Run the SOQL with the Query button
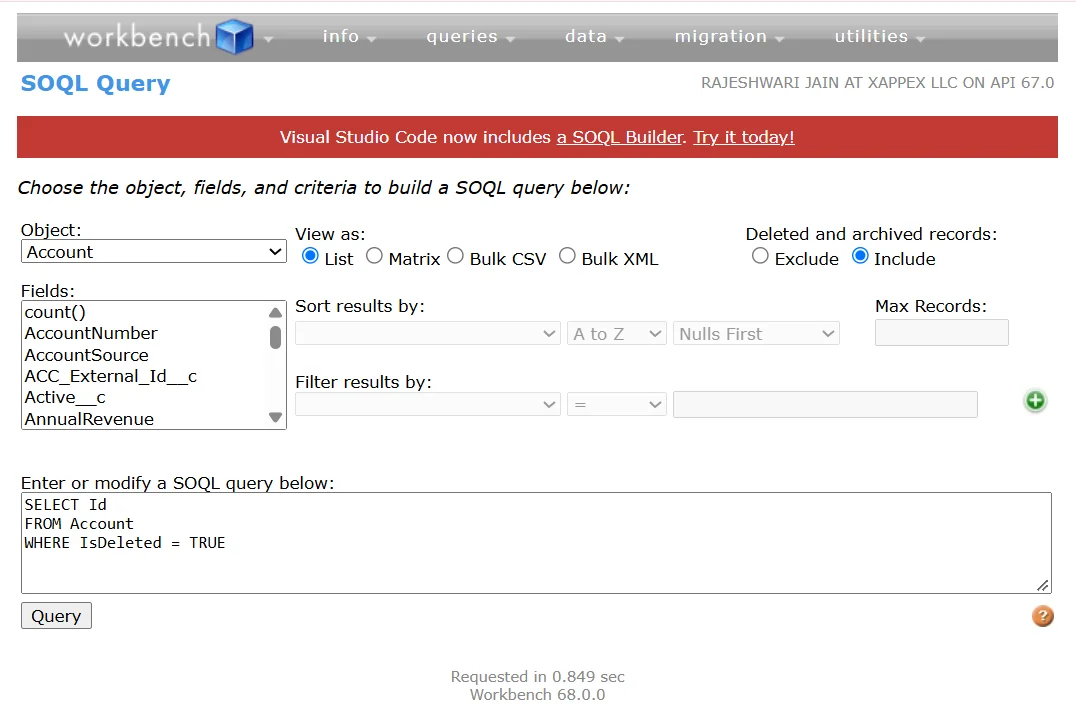Image resolution: width=1076 pixels, height=722 pixels. point(56,616)
